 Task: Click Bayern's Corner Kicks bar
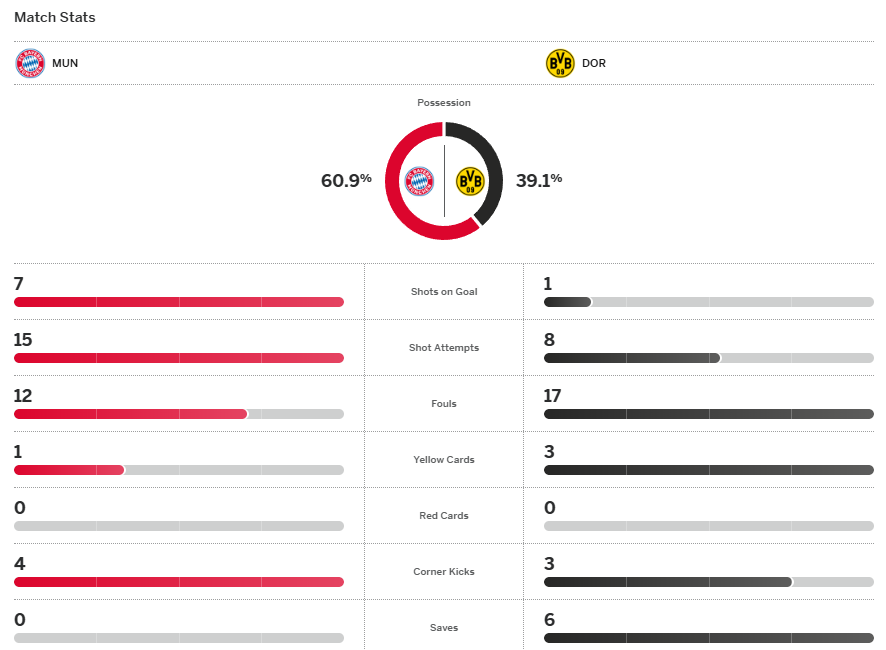coord(178,582)
